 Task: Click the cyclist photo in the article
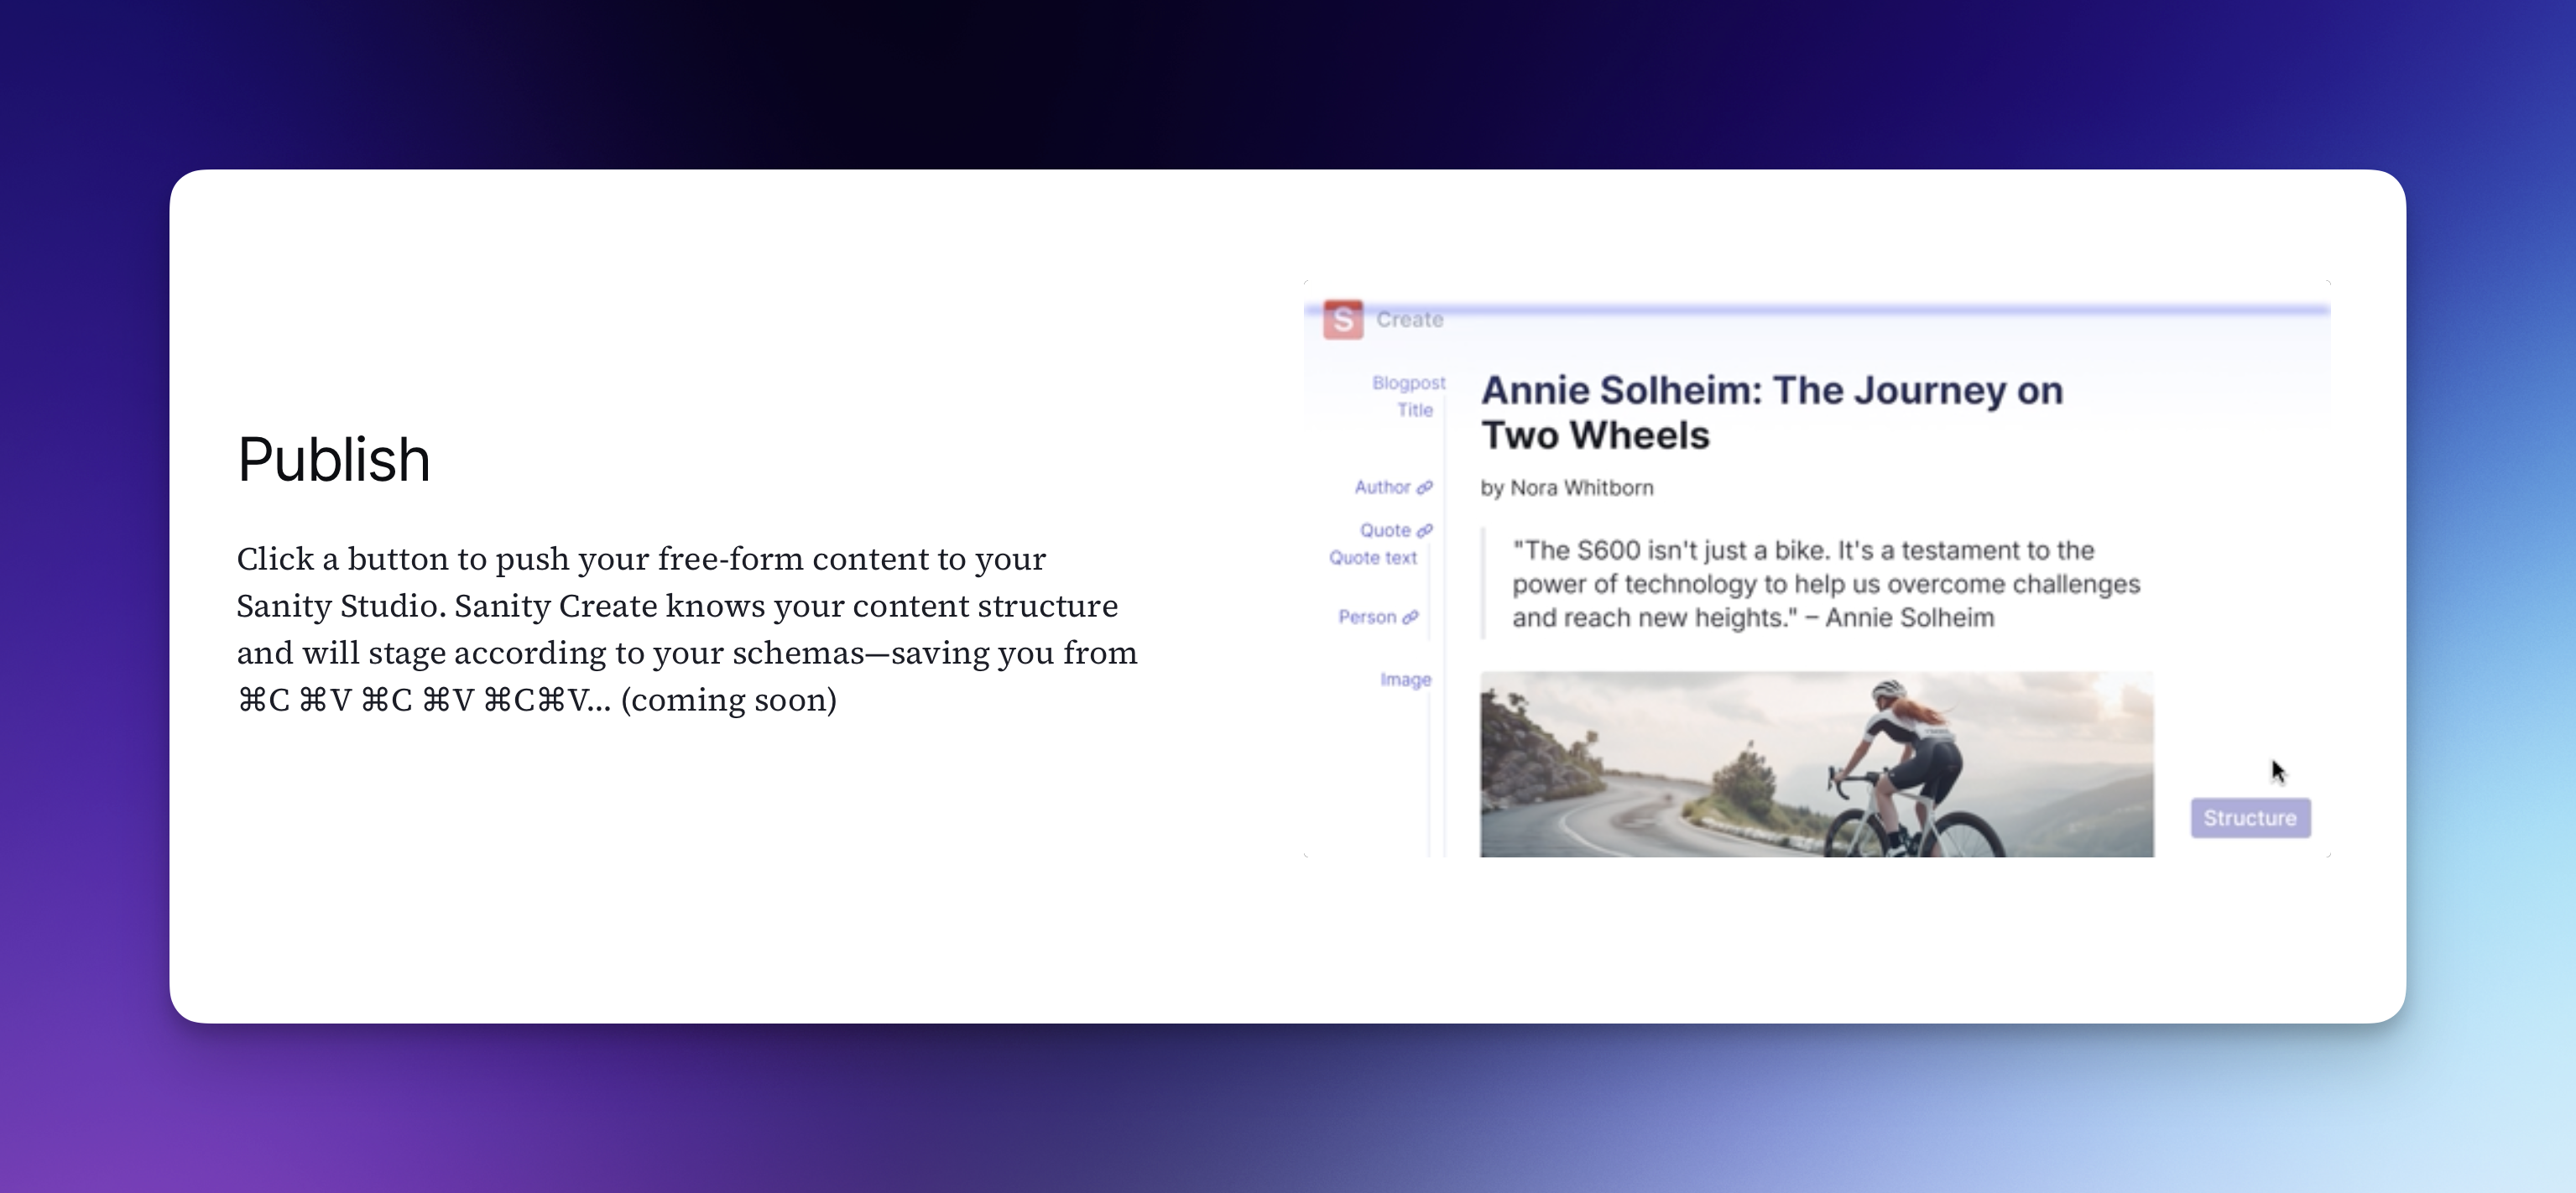(1816, 764)
